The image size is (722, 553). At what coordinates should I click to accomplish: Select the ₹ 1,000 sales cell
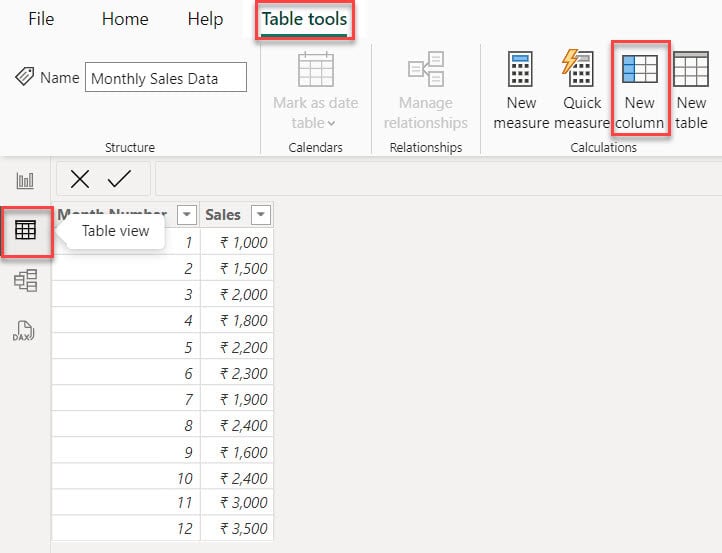pyautogui.click(x=237, y=242)
